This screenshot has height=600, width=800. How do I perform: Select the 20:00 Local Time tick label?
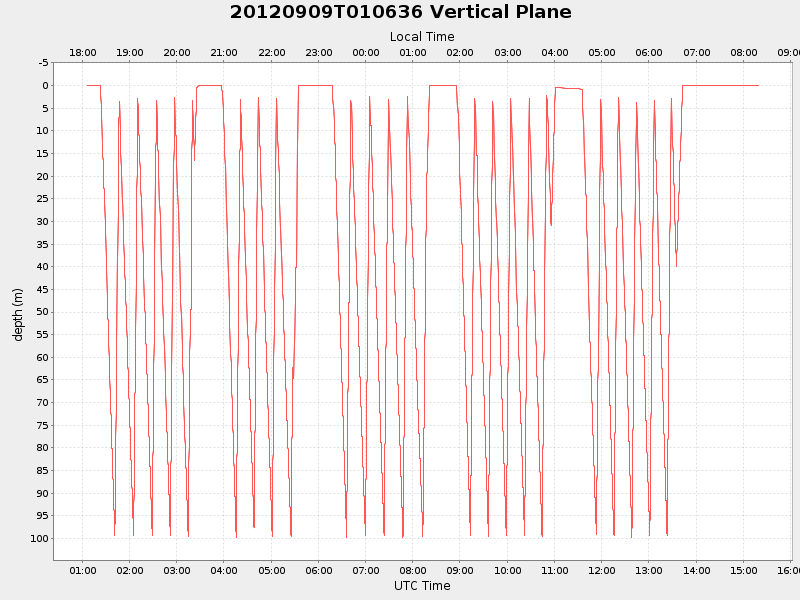click(x=177, y=53)
